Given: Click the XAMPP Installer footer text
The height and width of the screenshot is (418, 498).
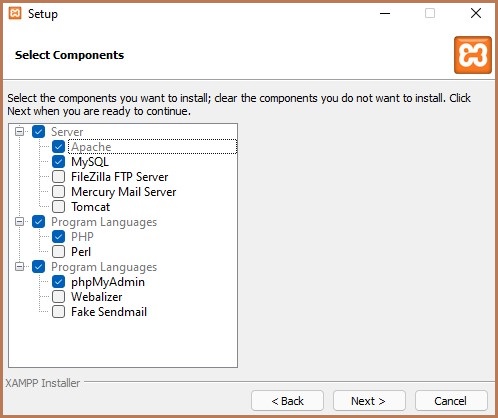Looking at the screenshot, I should point(43,383).
